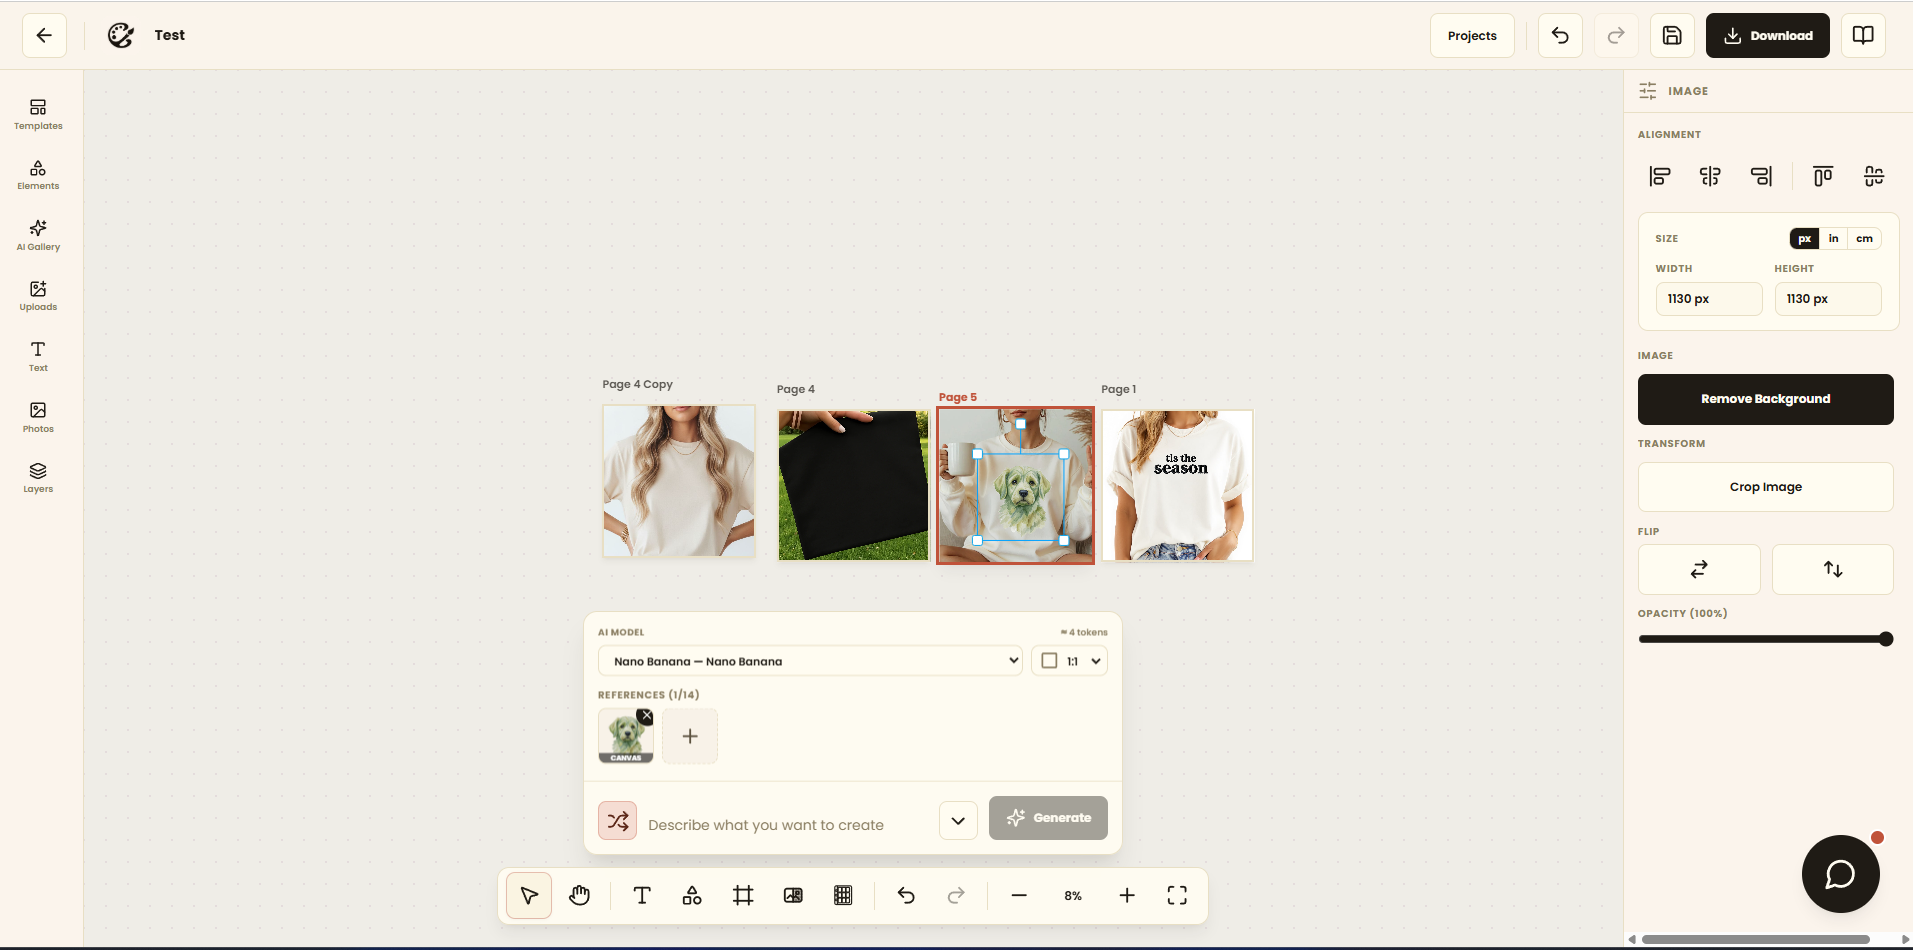Viewport: 1913px width, 950px height.
Task: Open the guide book icon
Action: (x=1863, y=35)
